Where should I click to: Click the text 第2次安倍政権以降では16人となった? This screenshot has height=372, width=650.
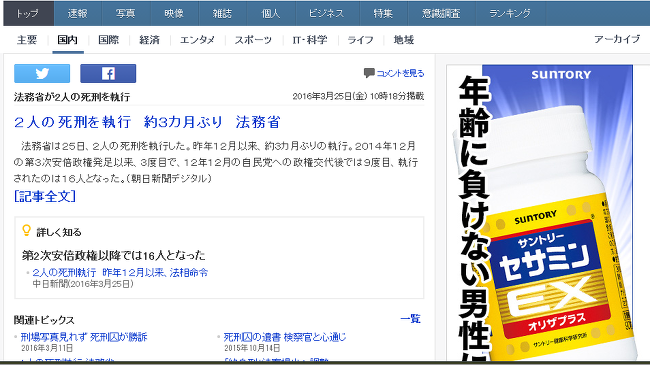(114, 255)
